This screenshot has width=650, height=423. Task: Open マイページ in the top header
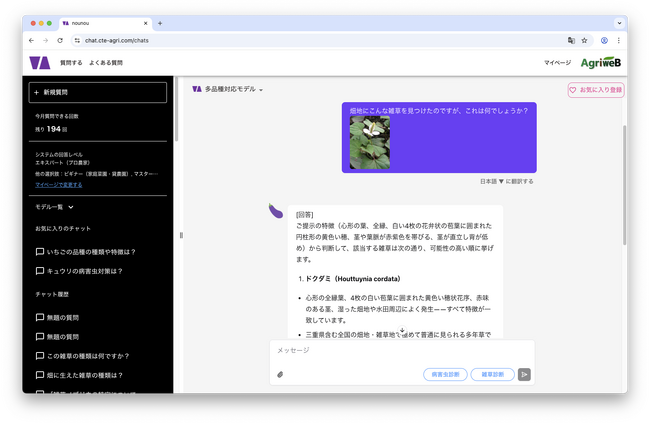(557, 63)
